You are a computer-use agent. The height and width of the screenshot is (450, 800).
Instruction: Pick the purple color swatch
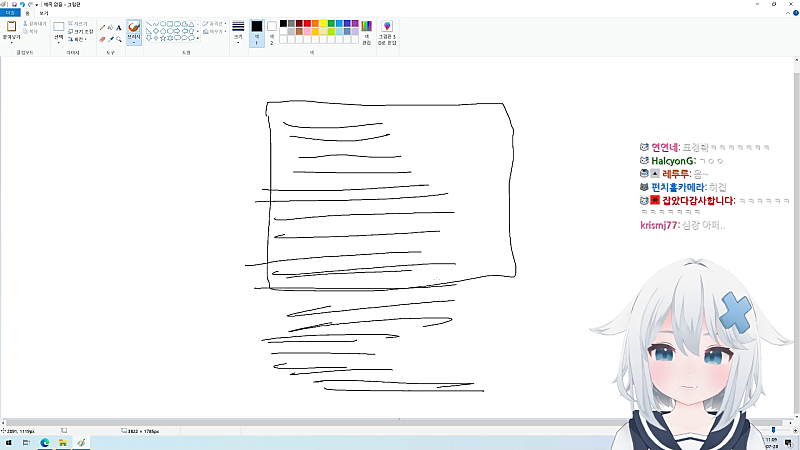click(x=355, y=23)
